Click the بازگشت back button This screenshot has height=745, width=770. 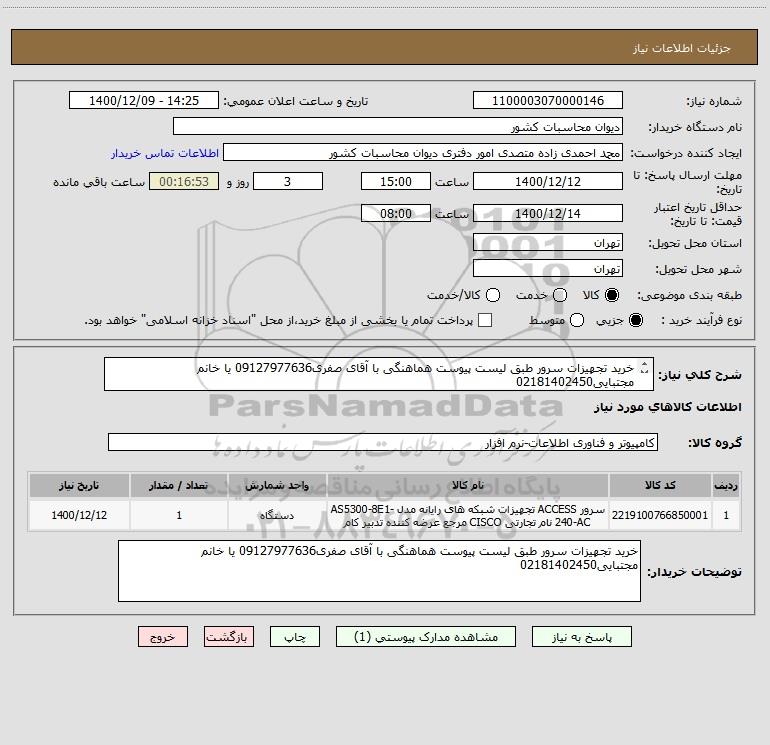[229, 637]
